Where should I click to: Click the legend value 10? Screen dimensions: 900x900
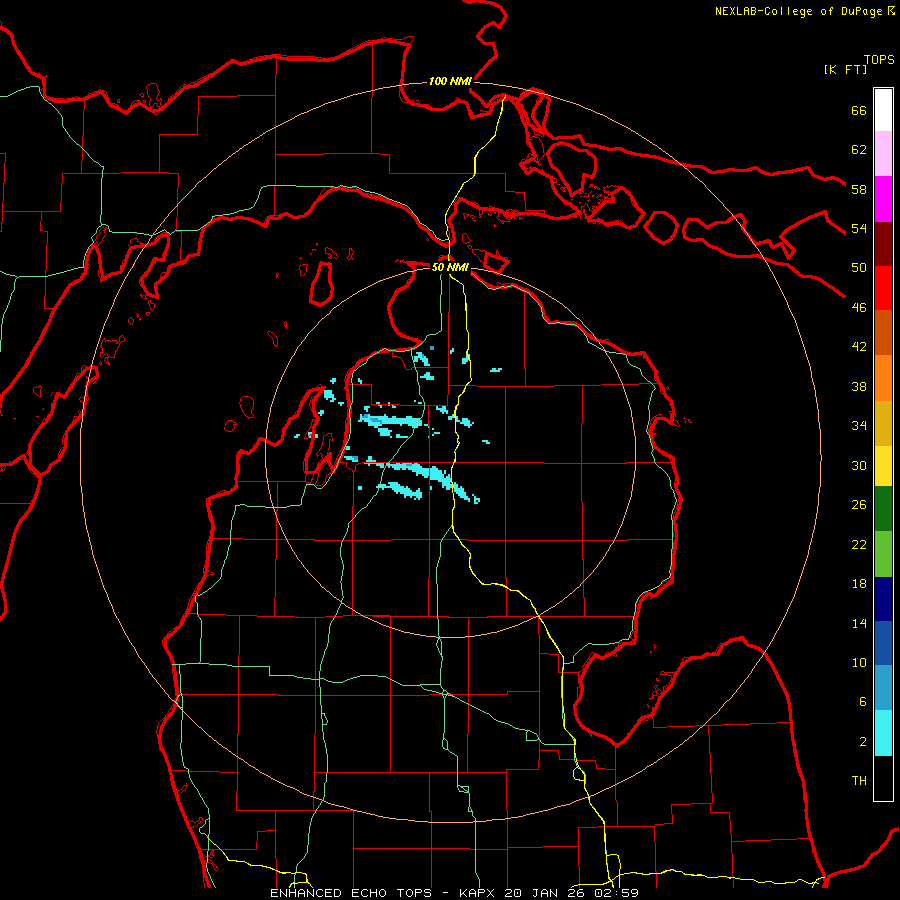pos(859,662)
